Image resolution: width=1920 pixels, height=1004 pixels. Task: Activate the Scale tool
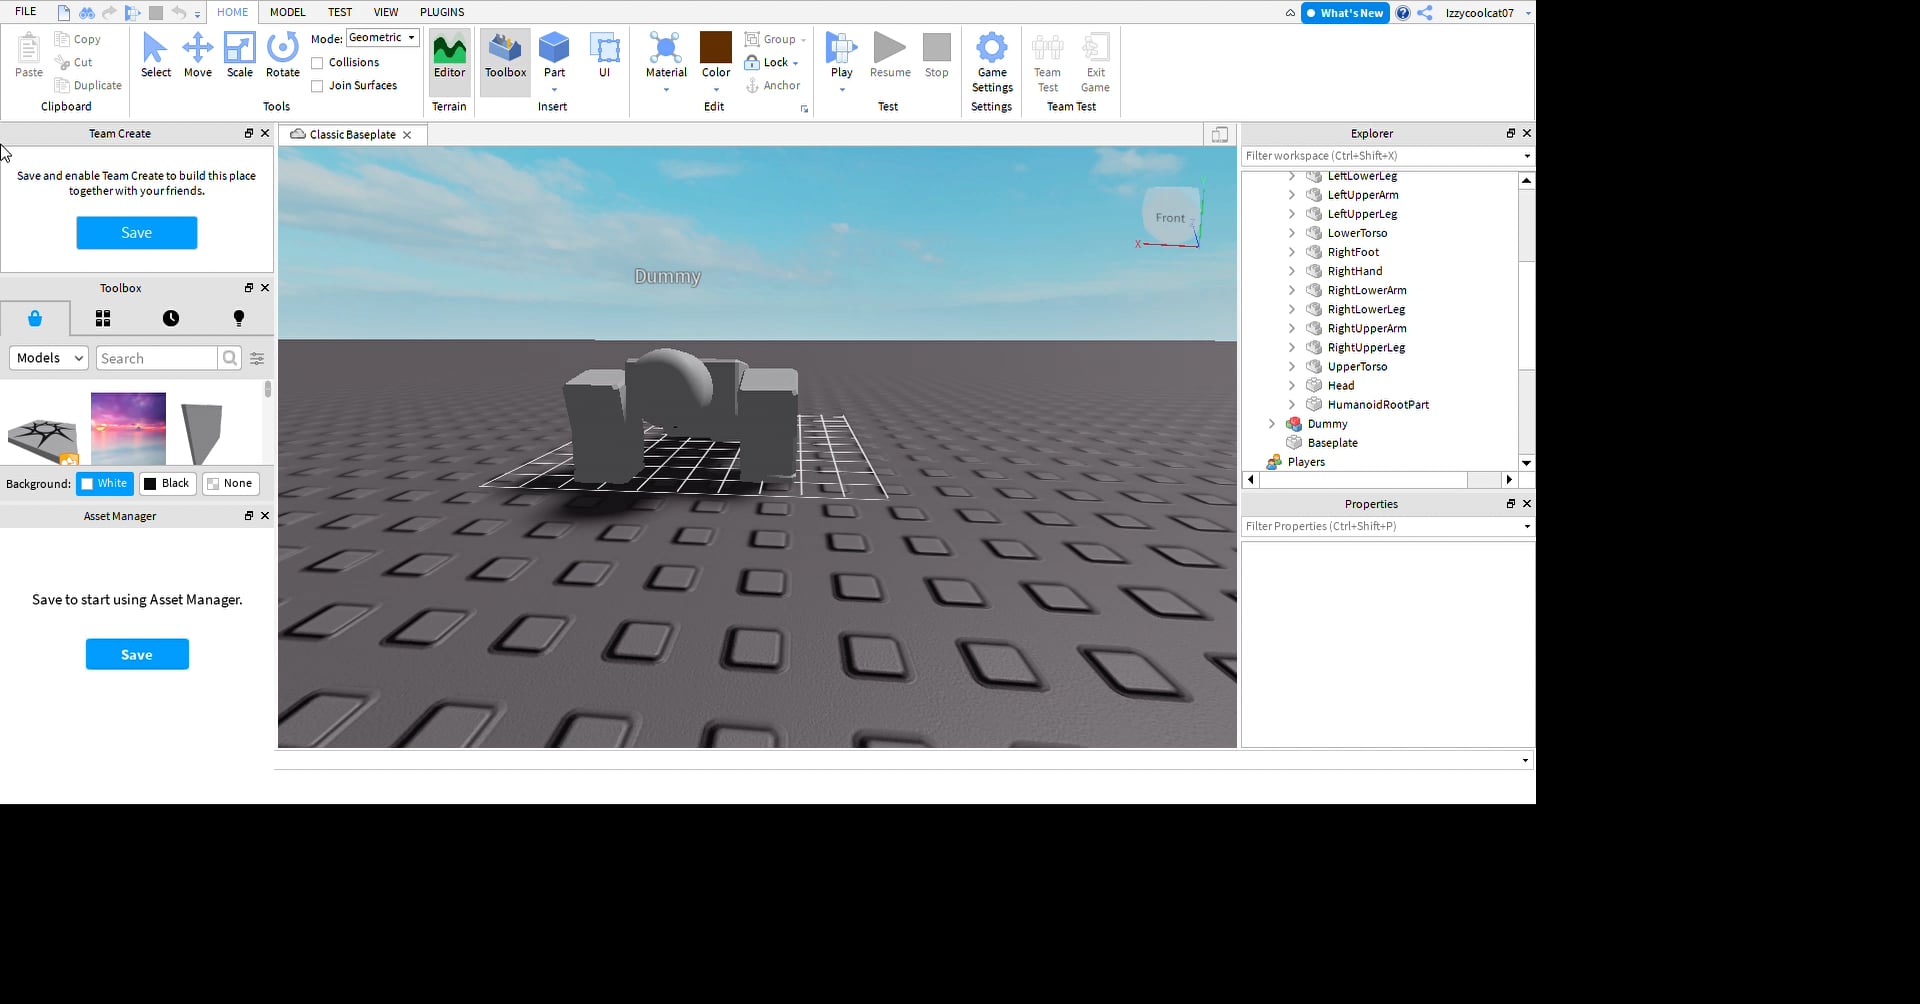(240, 55)
